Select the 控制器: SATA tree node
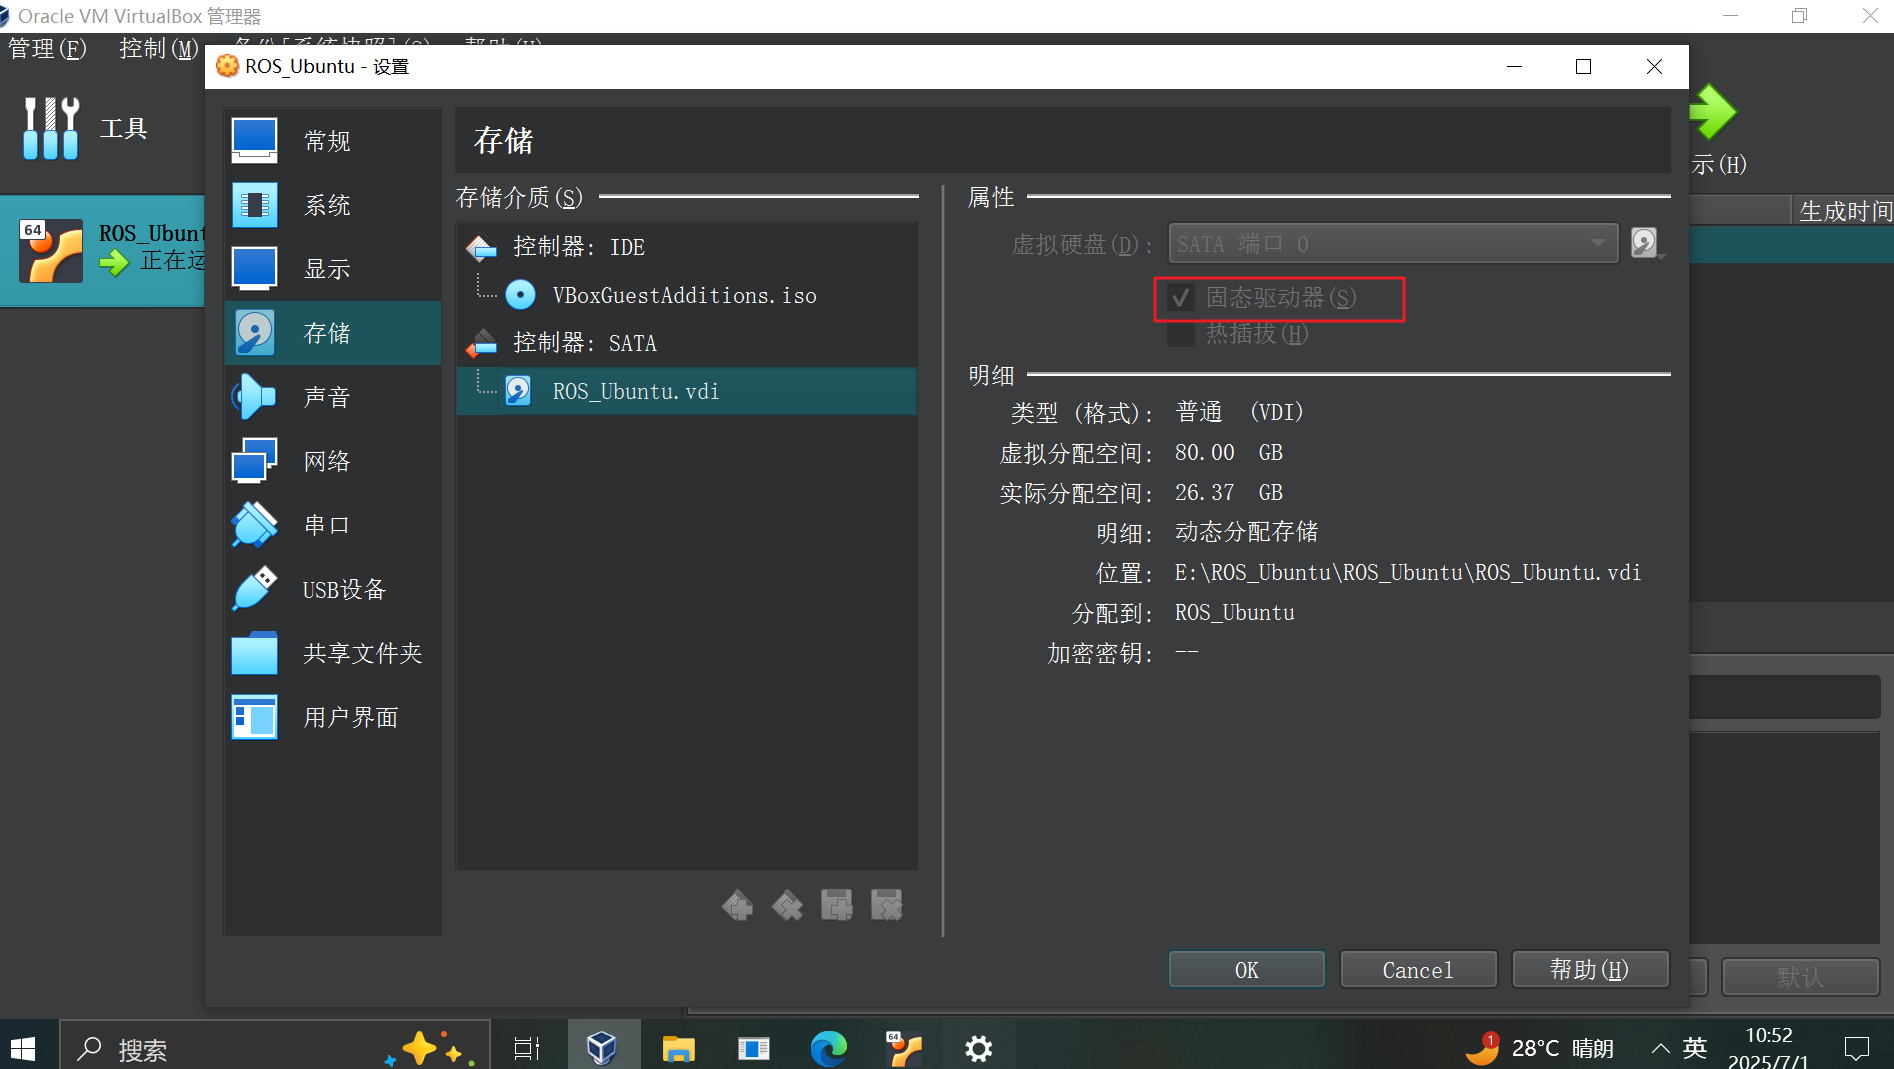1894x1069 pixels. click(584, 343)
